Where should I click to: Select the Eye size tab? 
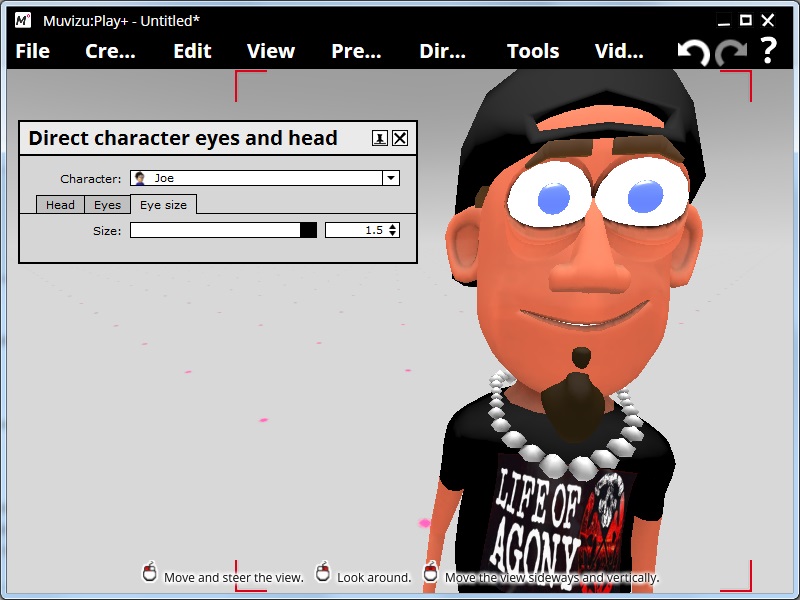163,205
